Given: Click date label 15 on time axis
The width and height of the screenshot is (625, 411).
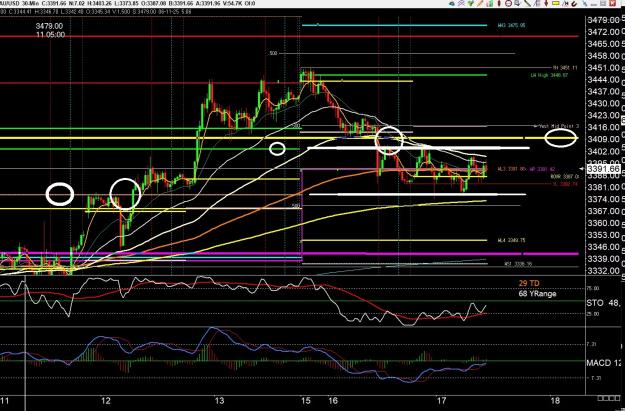Looking at the screenshot, I should 306,400.
